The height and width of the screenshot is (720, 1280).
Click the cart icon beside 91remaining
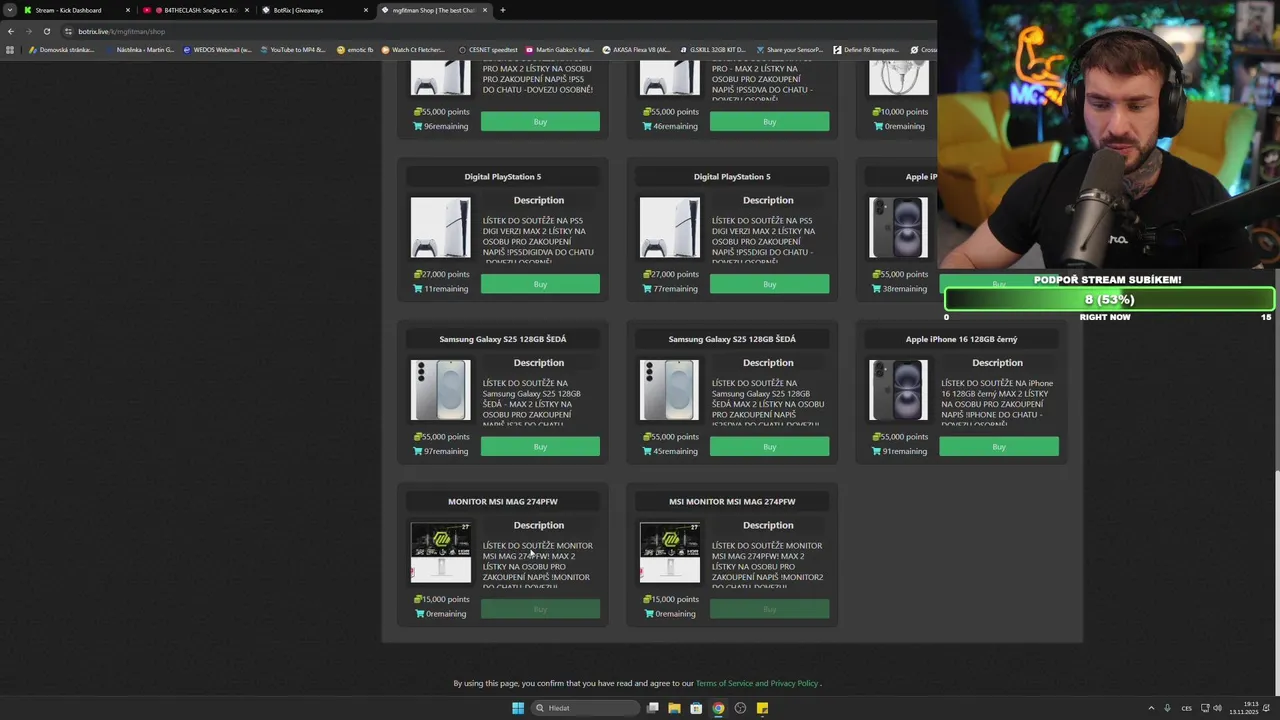click(x=877, y=451)
